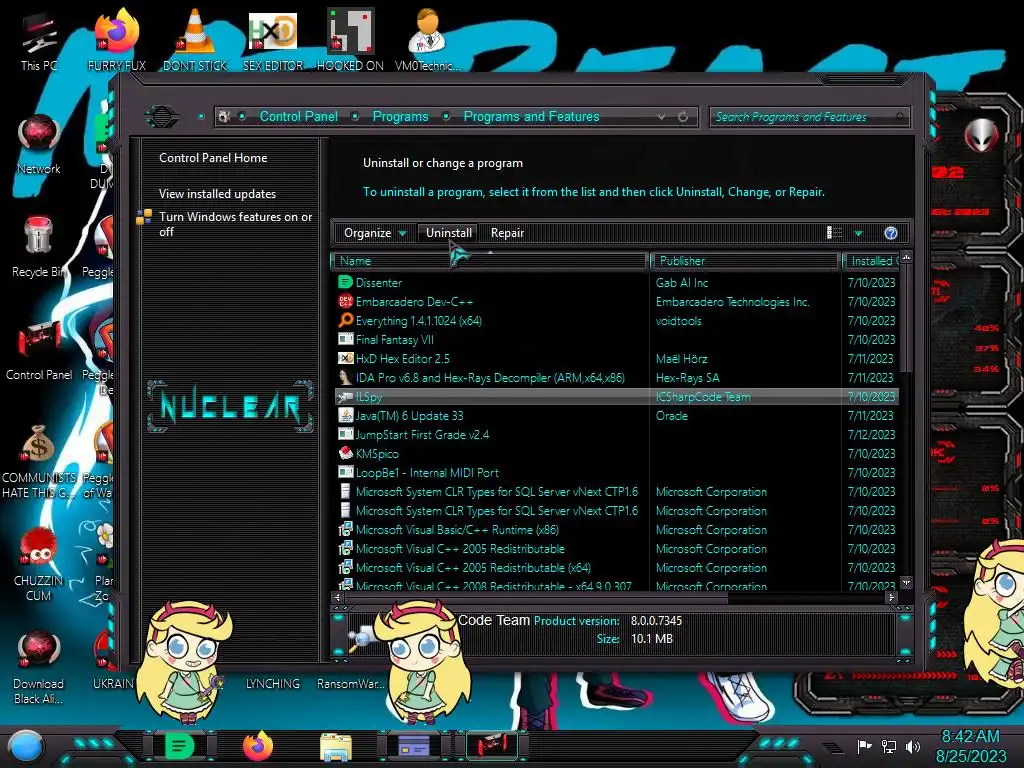Click the volume speaker tray icon

[x=913, y=746]
